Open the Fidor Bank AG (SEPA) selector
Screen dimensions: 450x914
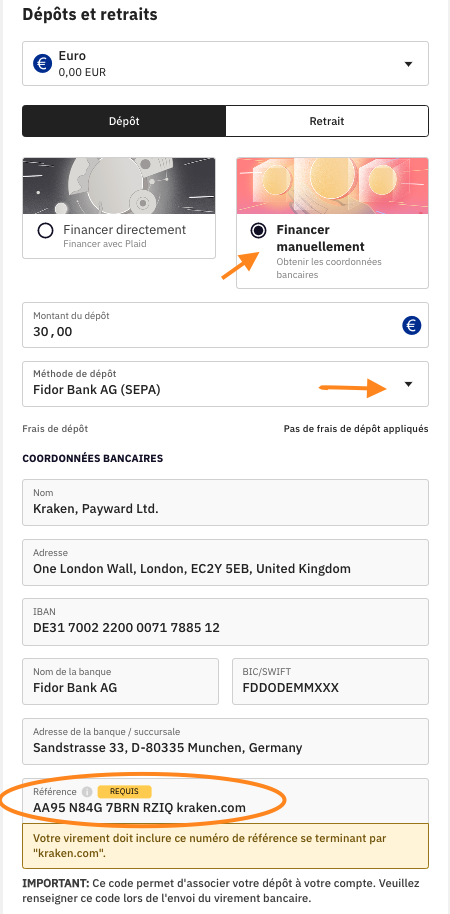(x=226, y=384)
